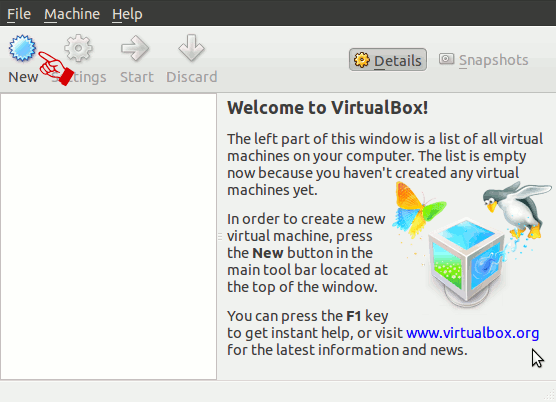This screenshot has width=556, height=402.
Task: Click the bold word New in instructions
Action: coord(268,253)
